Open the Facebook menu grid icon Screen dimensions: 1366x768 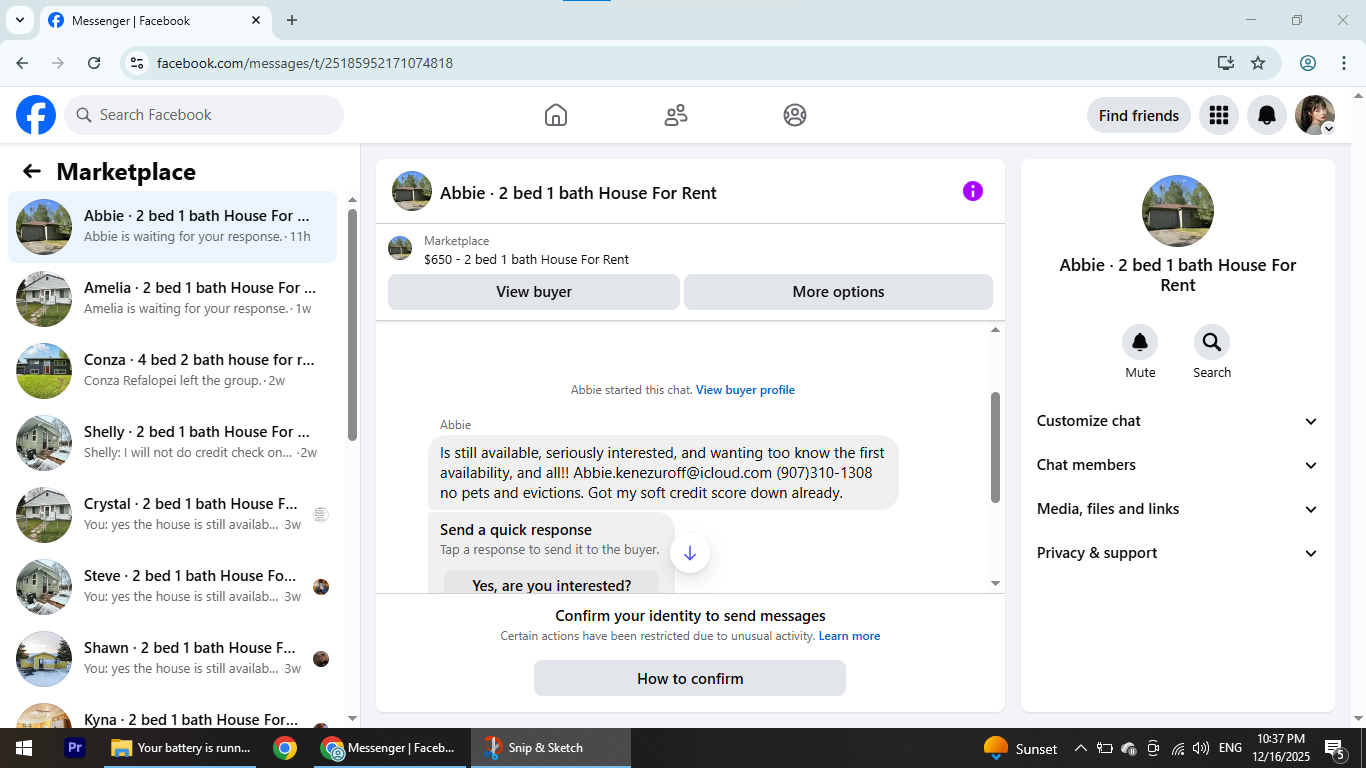coord(1218,115)
